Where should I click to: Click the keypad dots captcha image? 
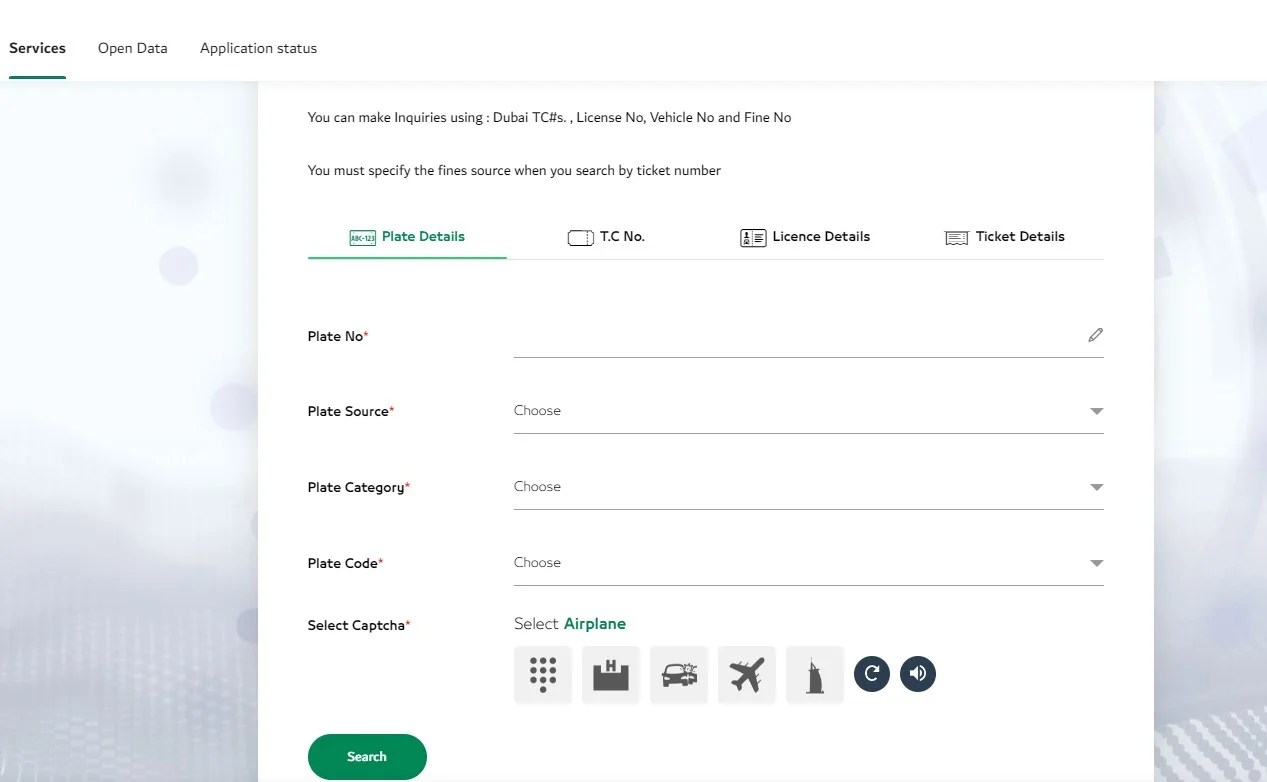[x=542, y=674]
